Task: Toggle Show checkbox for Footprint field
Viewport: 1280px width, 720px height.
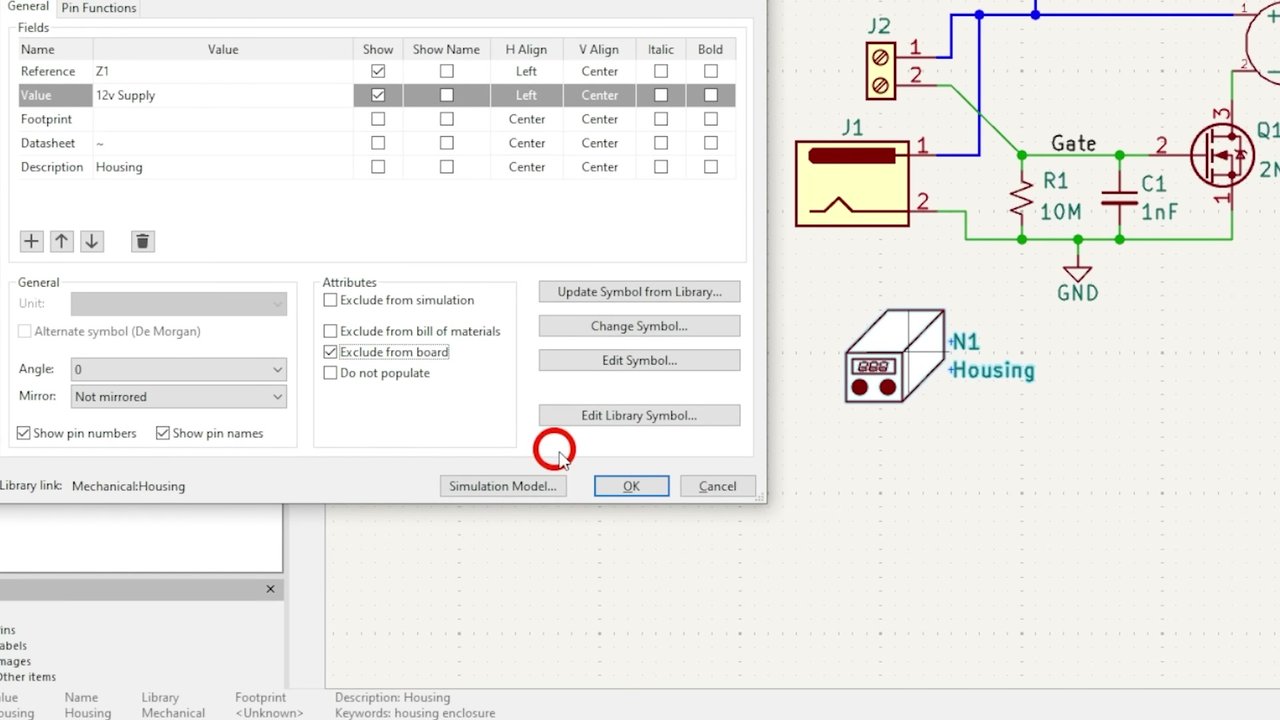Action: click(x=377, y=119)
